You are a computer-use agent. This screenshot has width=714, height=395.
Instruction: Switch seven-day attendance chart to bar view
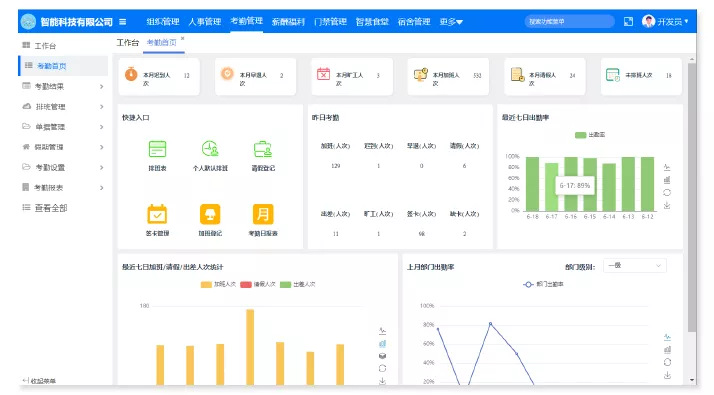667,180
